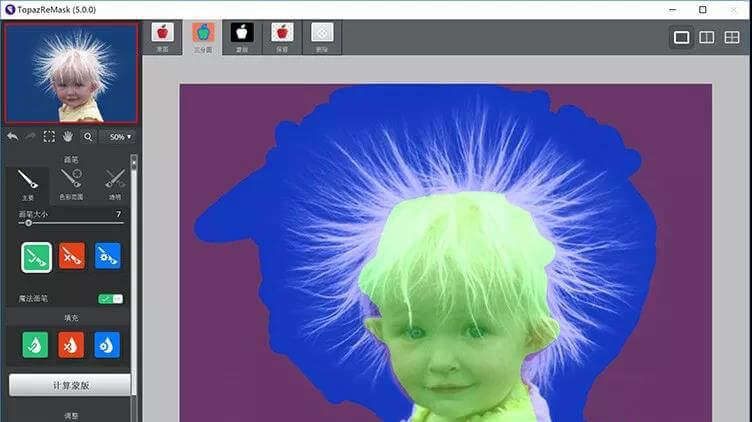This screenshot has height=422, width=752.
Task: Select the blue compute fill bucket
Action: pos(107,345)
